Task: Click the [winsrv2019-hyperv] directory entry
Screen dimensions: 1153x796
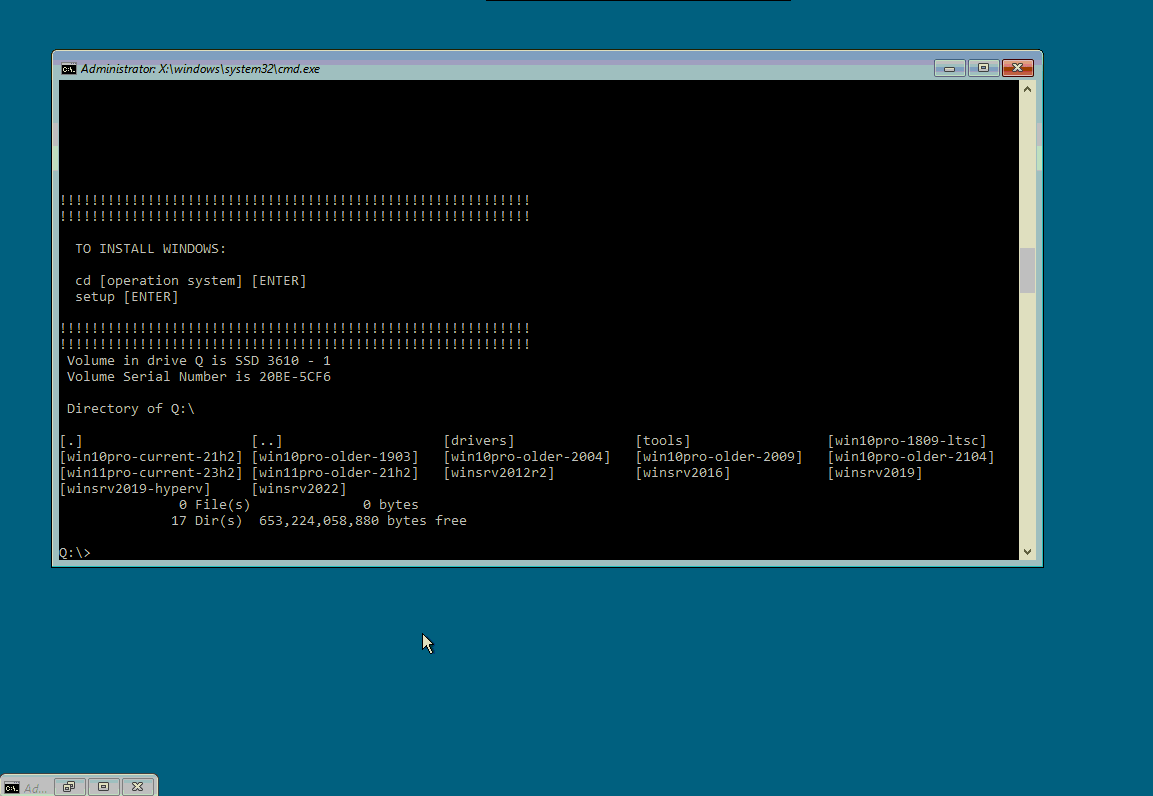Action: point(135,489)
